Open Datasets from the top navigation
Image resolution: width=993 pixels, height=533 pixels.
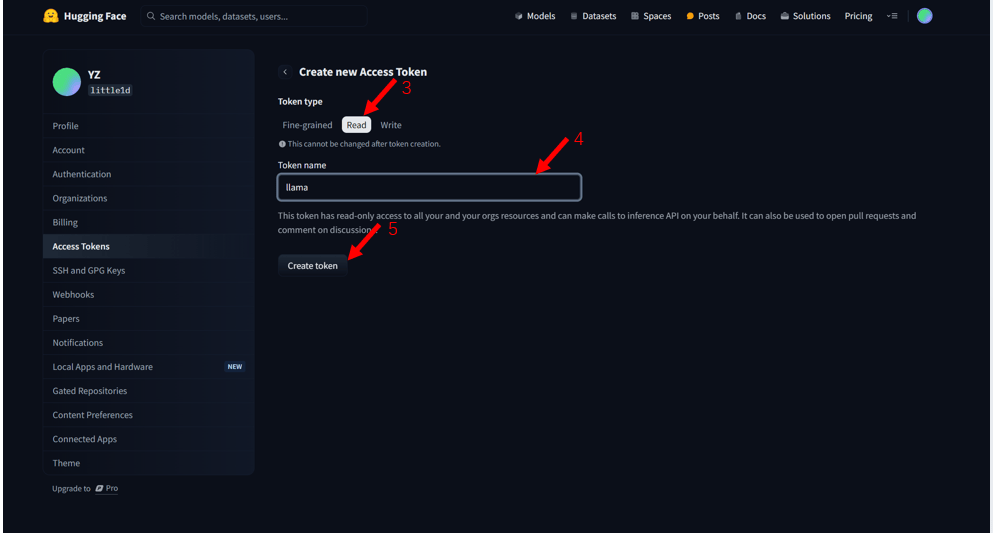pyautogui.click(x=593, y=16)
